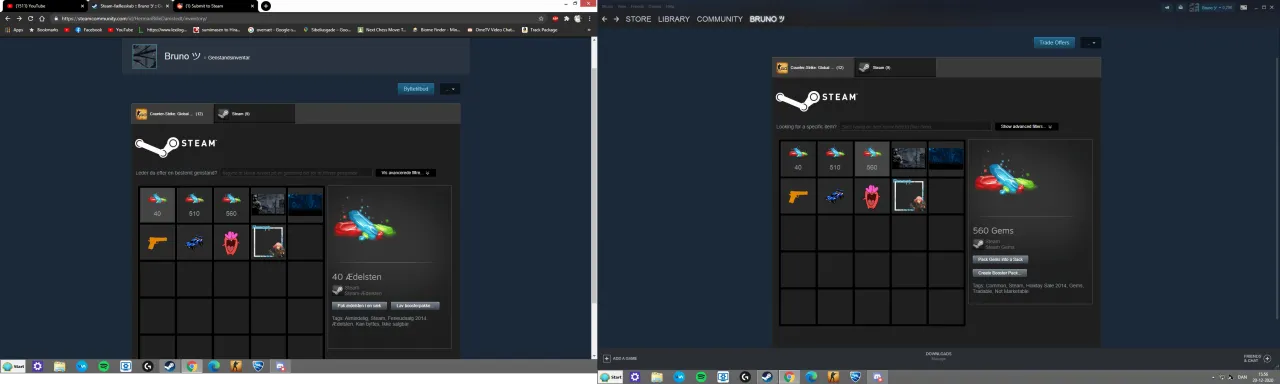Open Chrome three-dot menu
The image size is (1280, 384).
(590, 18)
